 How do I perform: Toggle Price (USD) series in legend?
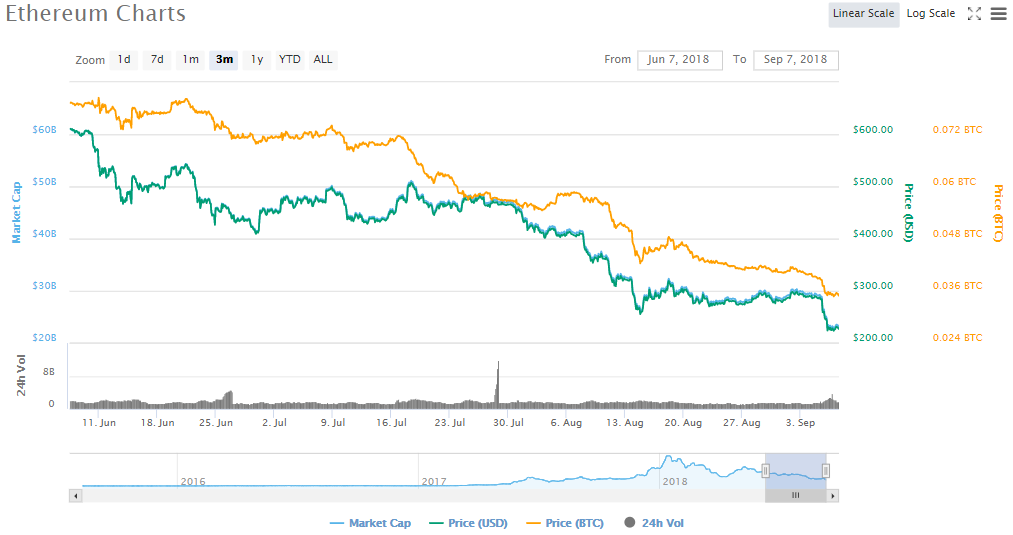pyautogui.click(x=468, y=523)
